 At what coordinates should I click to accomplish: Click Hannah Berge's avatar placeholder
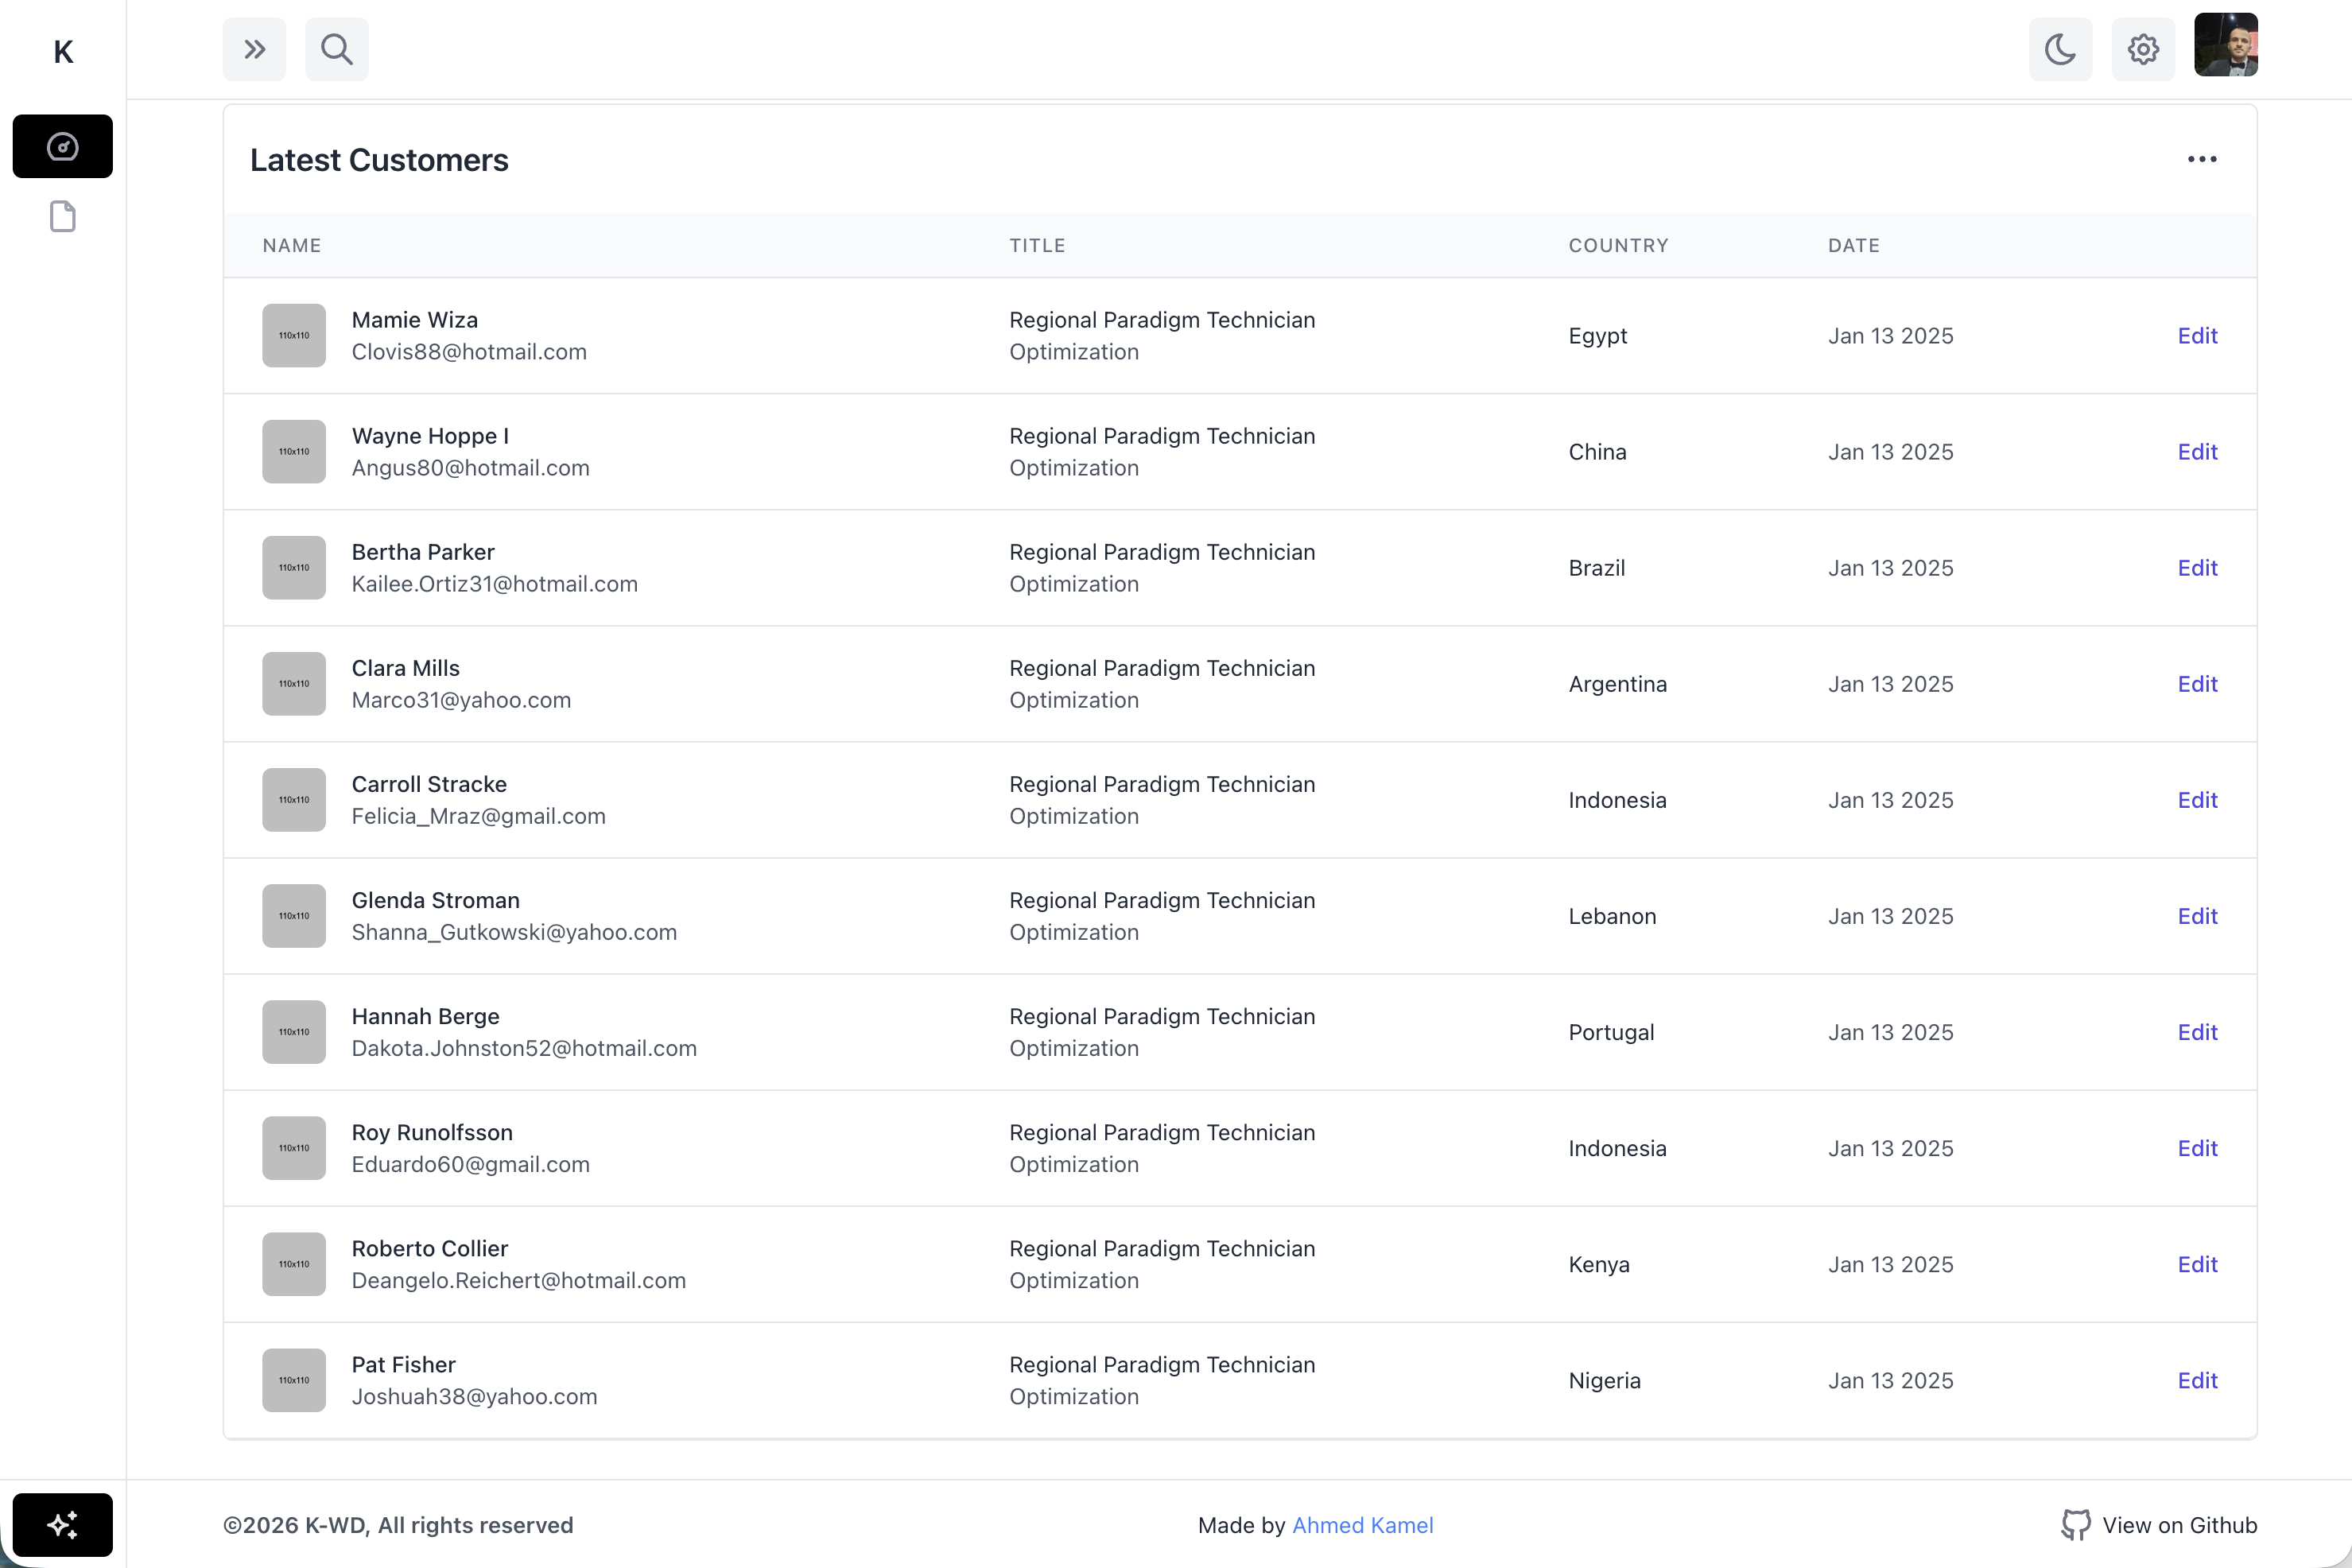click(294, 1032)
